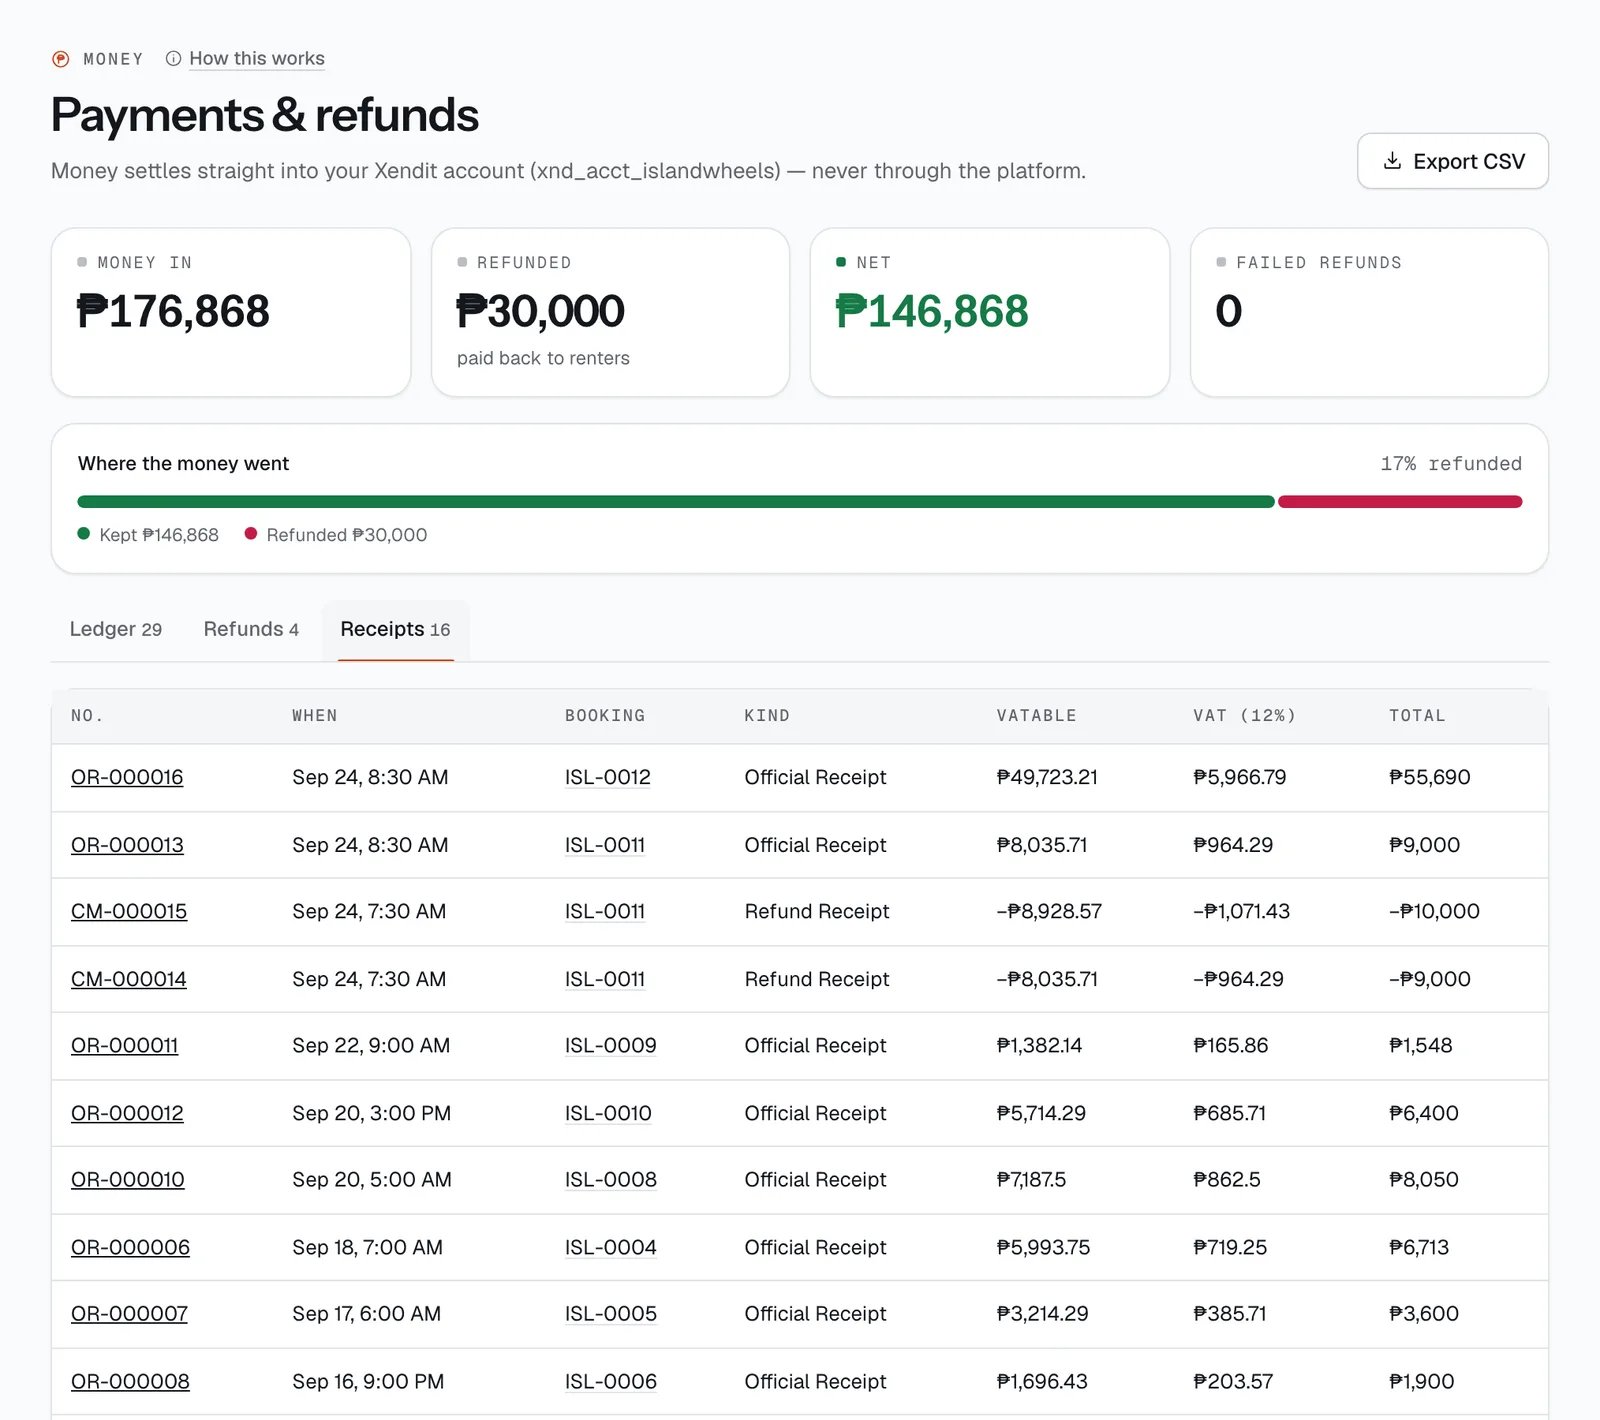
Task: Click the Net card showing ₱146,868
Action: click(990, 312)
